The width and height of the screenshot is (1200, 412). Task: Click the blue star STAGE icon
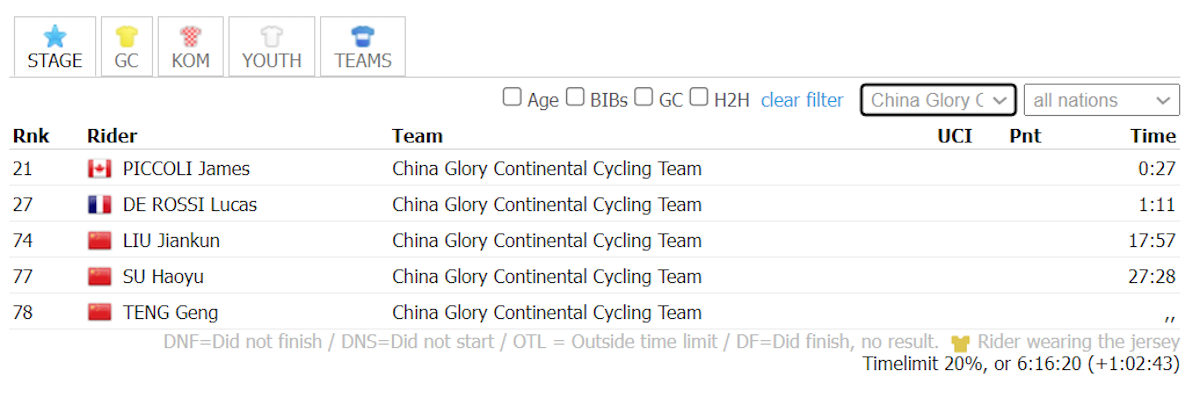(x=55, y=37)
